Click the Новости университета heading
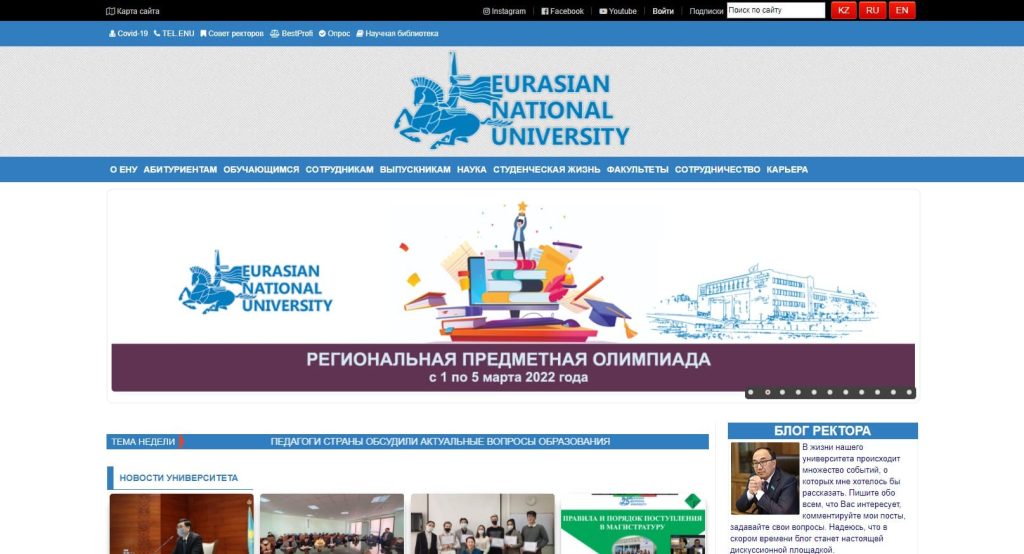The image size is (1024, 554). 178,478
